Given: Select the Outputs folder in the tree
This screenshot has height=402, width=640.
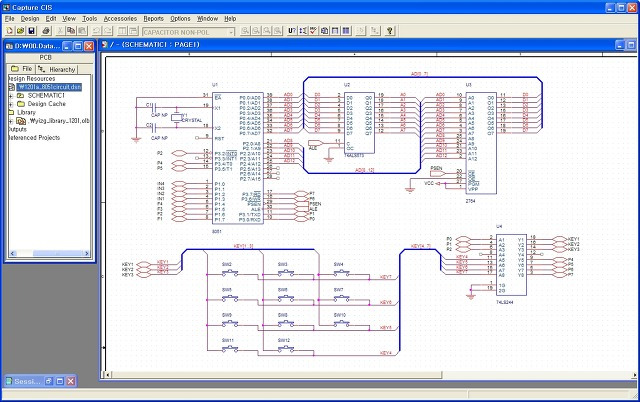Looking at the screenshot, I should (x=17, y=129).
